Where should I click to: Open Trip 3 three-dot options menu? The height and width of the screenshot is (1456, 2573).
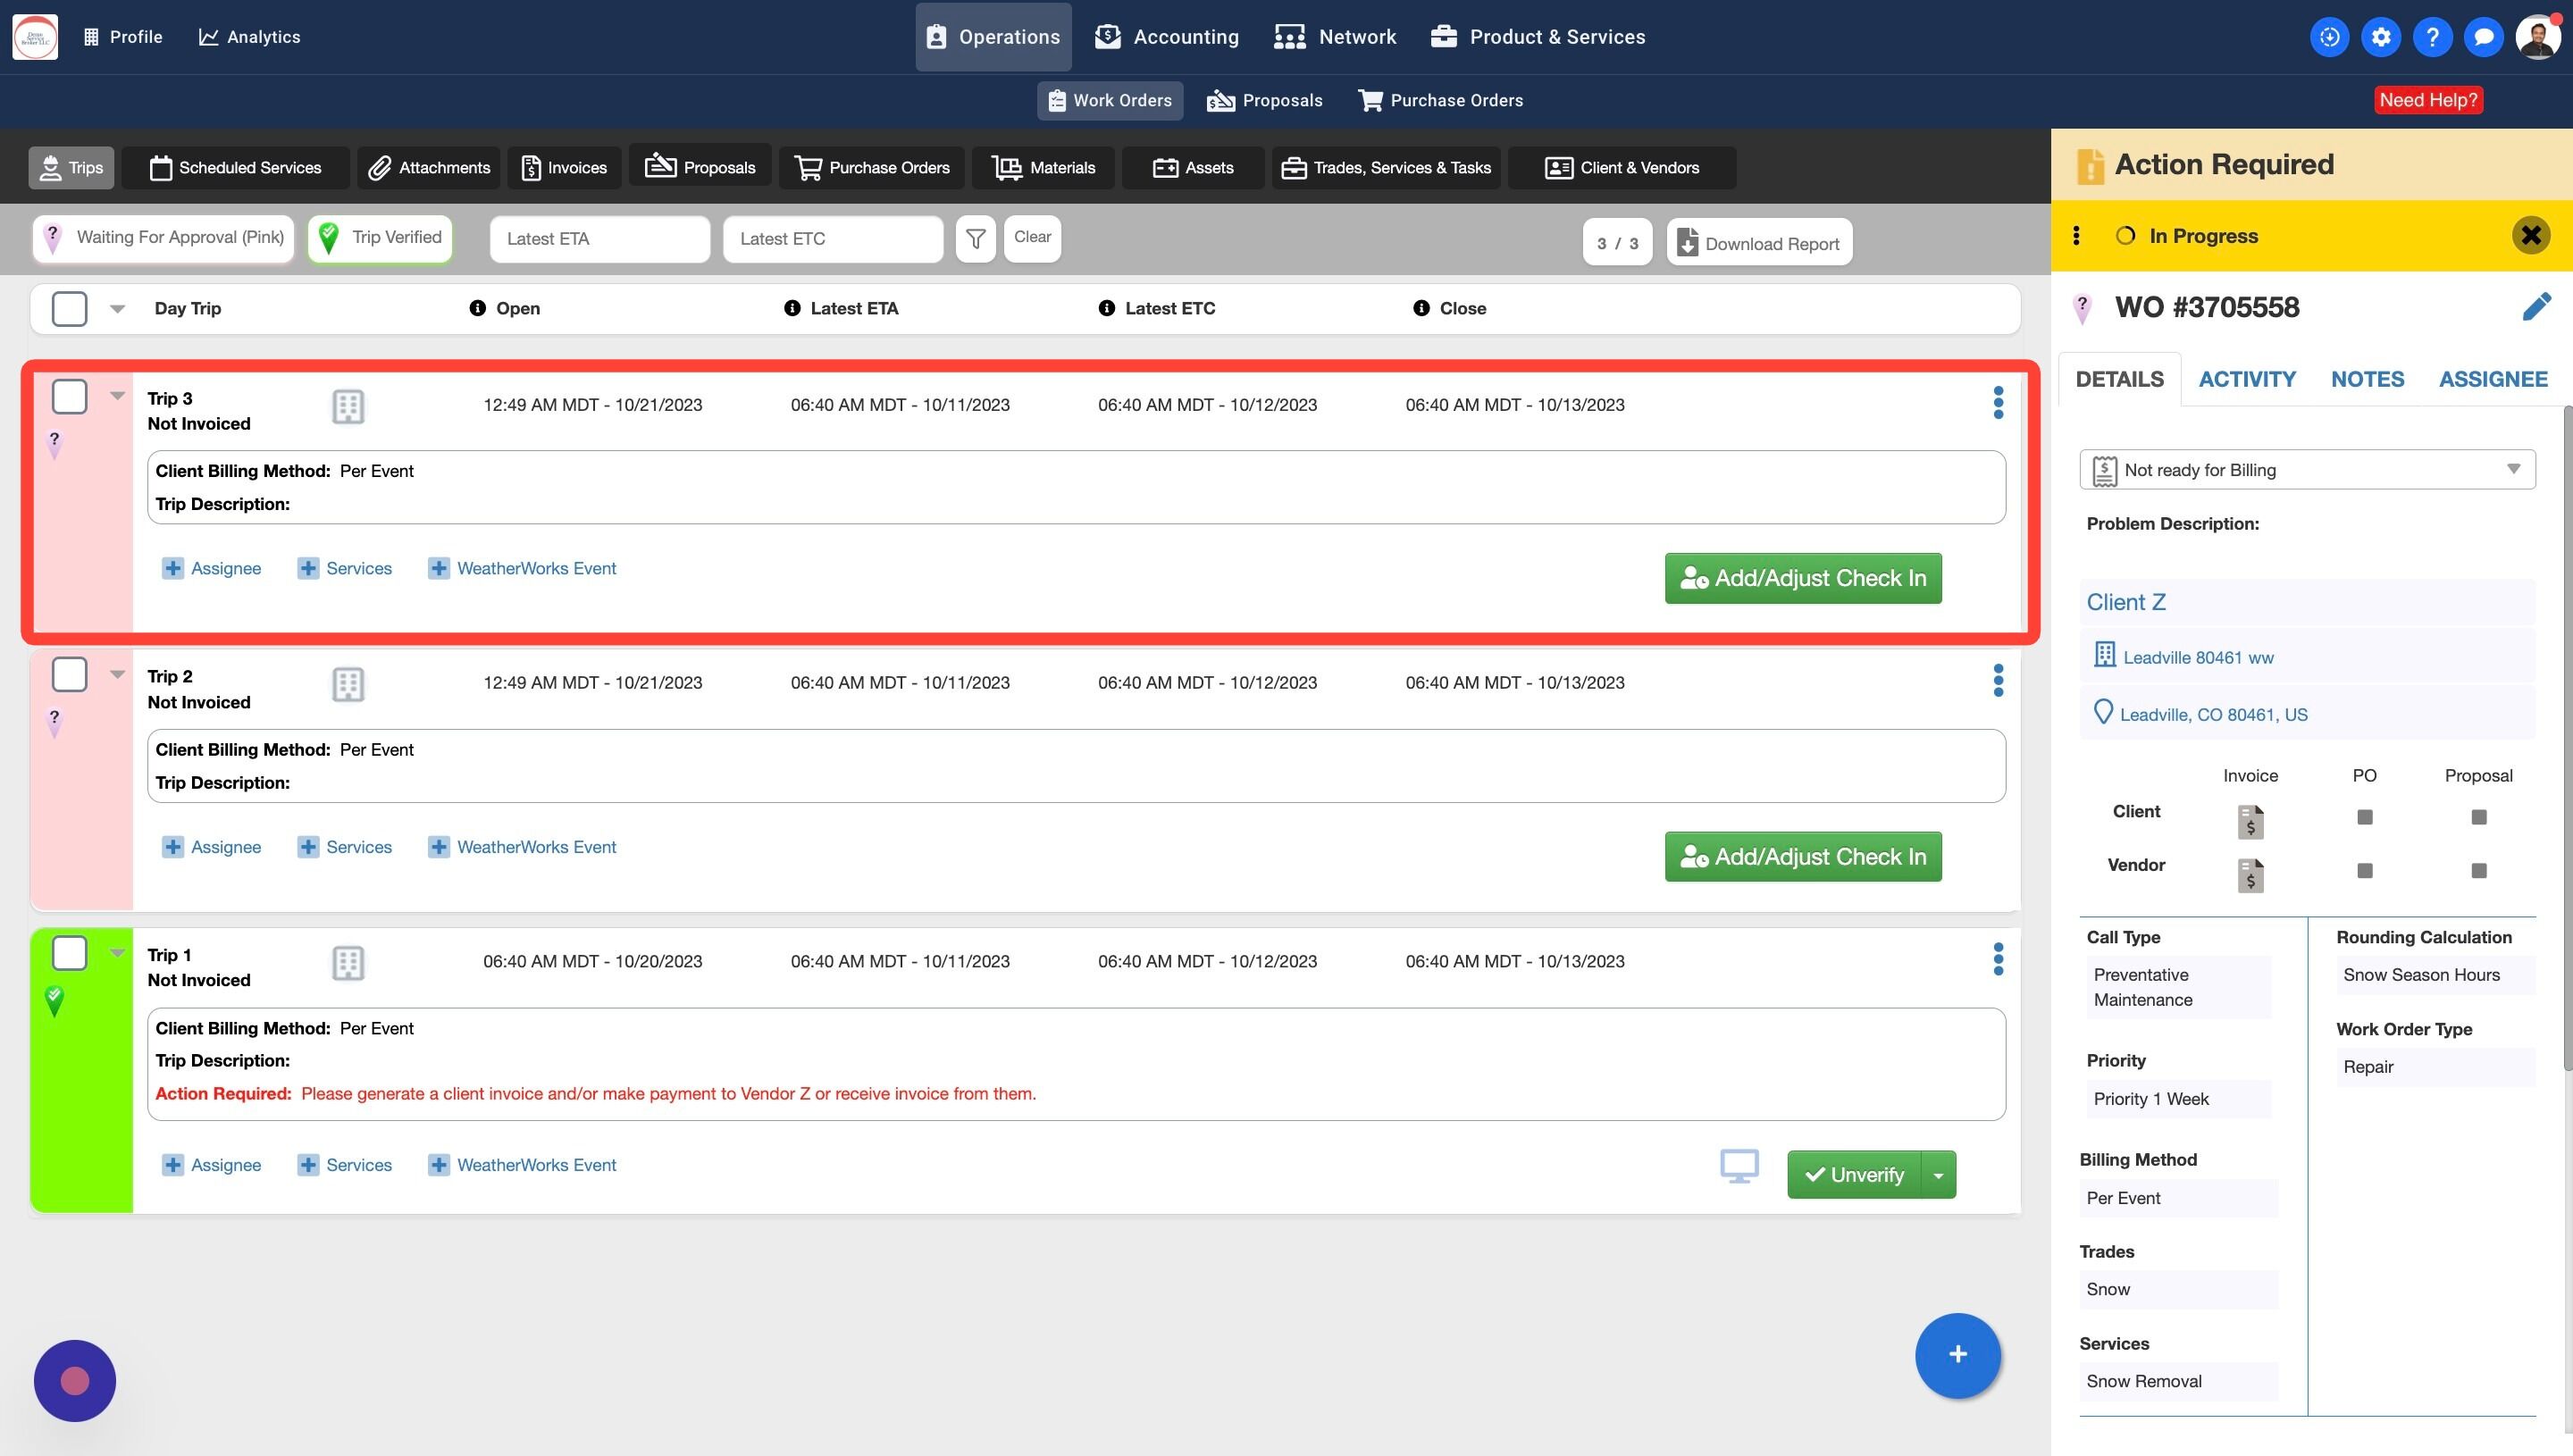click(1998, 403)
